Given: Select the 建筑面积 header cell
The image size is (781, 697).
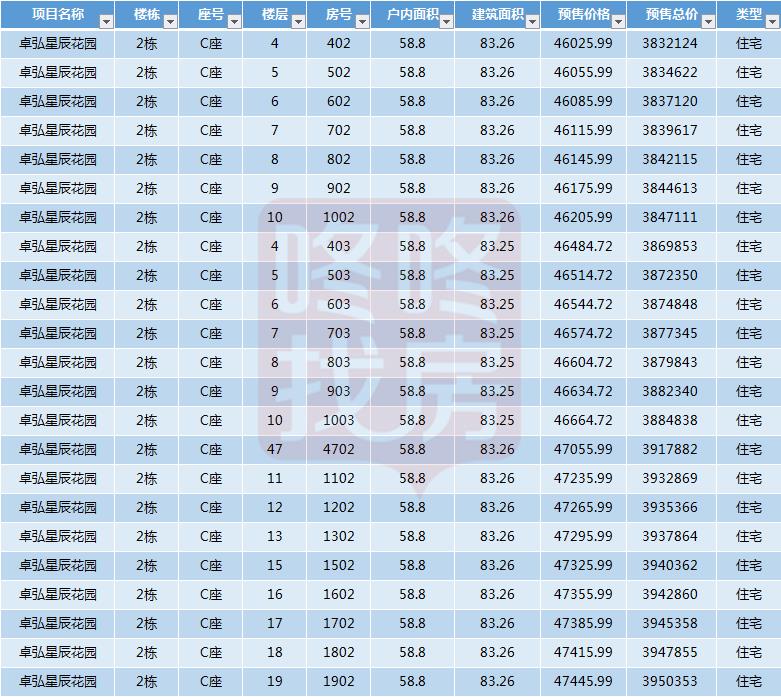Looking at the screenshot, I should [497, 14].
